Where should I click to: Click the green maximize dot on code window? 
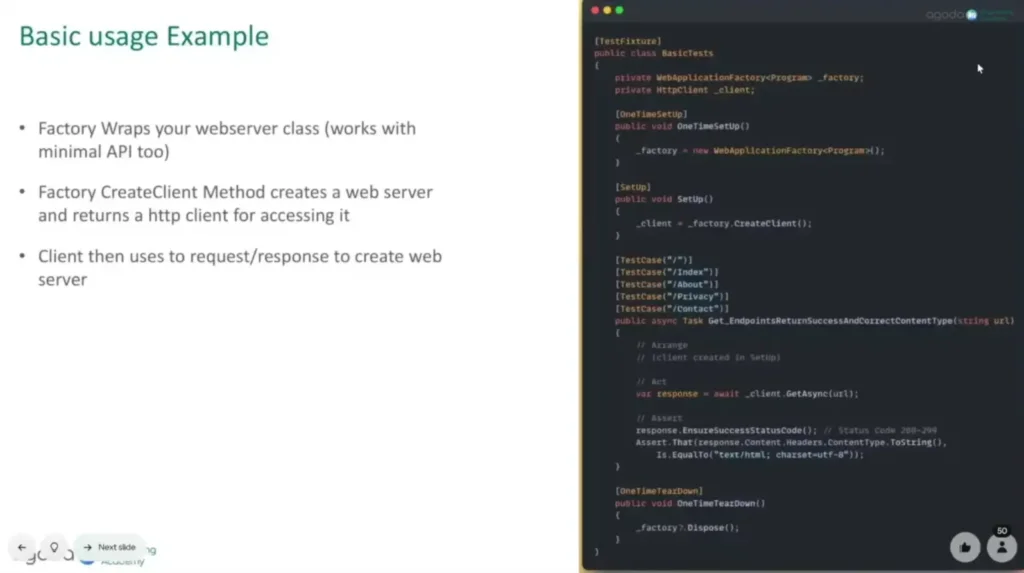coord(619,10)
